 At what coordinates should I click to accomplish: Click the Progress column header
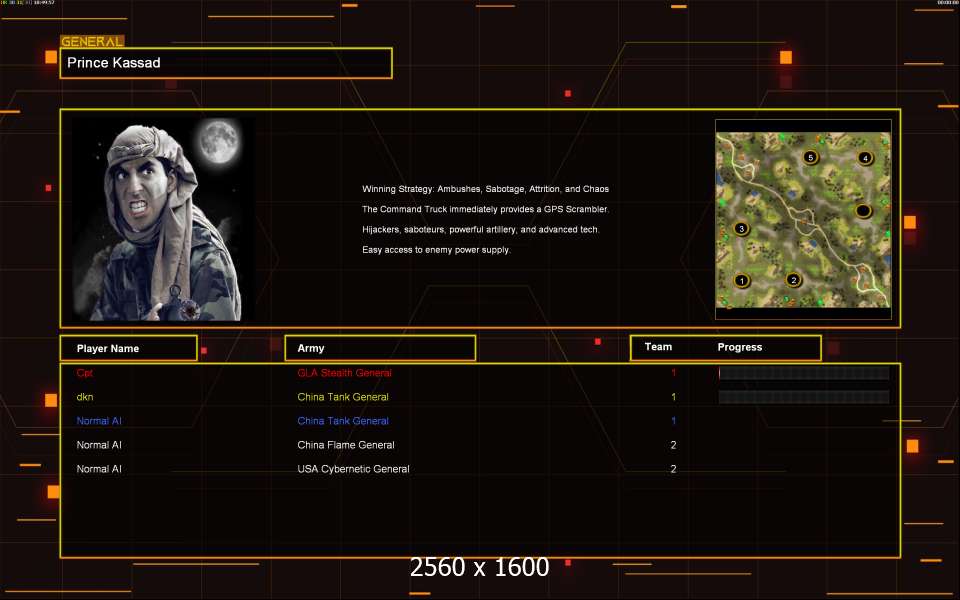pyautogui.click(x=740, y=347)
